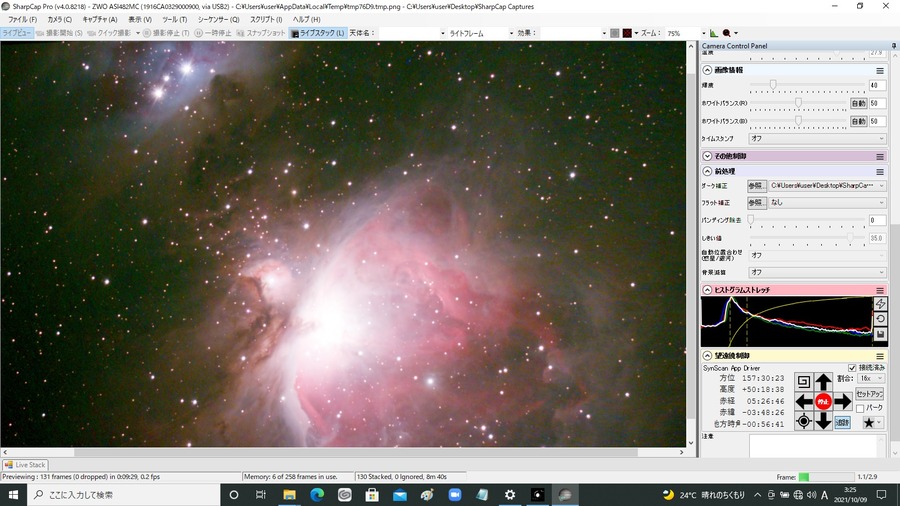Open the カメラ (C) menu

60,20
